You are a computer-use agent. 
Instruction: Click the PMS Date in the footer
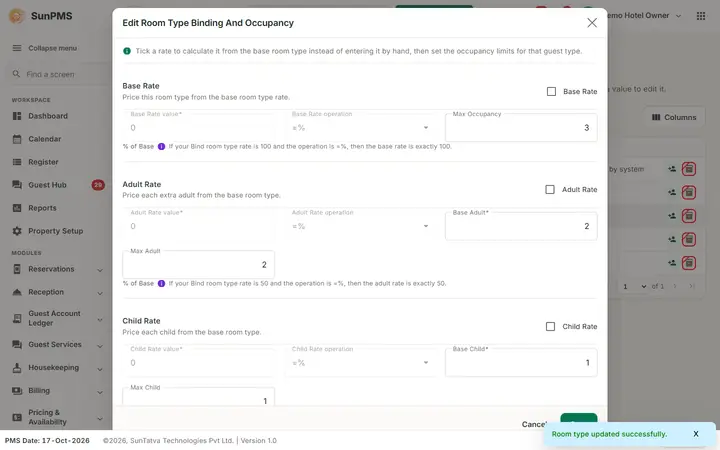click(47, 440)
